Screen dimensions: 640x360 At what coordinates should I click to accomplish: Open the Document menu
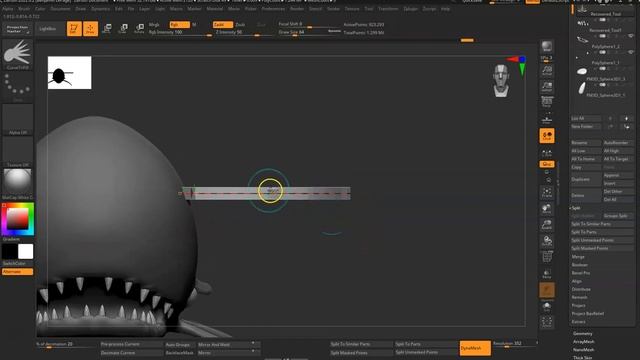tap(60, 9)
